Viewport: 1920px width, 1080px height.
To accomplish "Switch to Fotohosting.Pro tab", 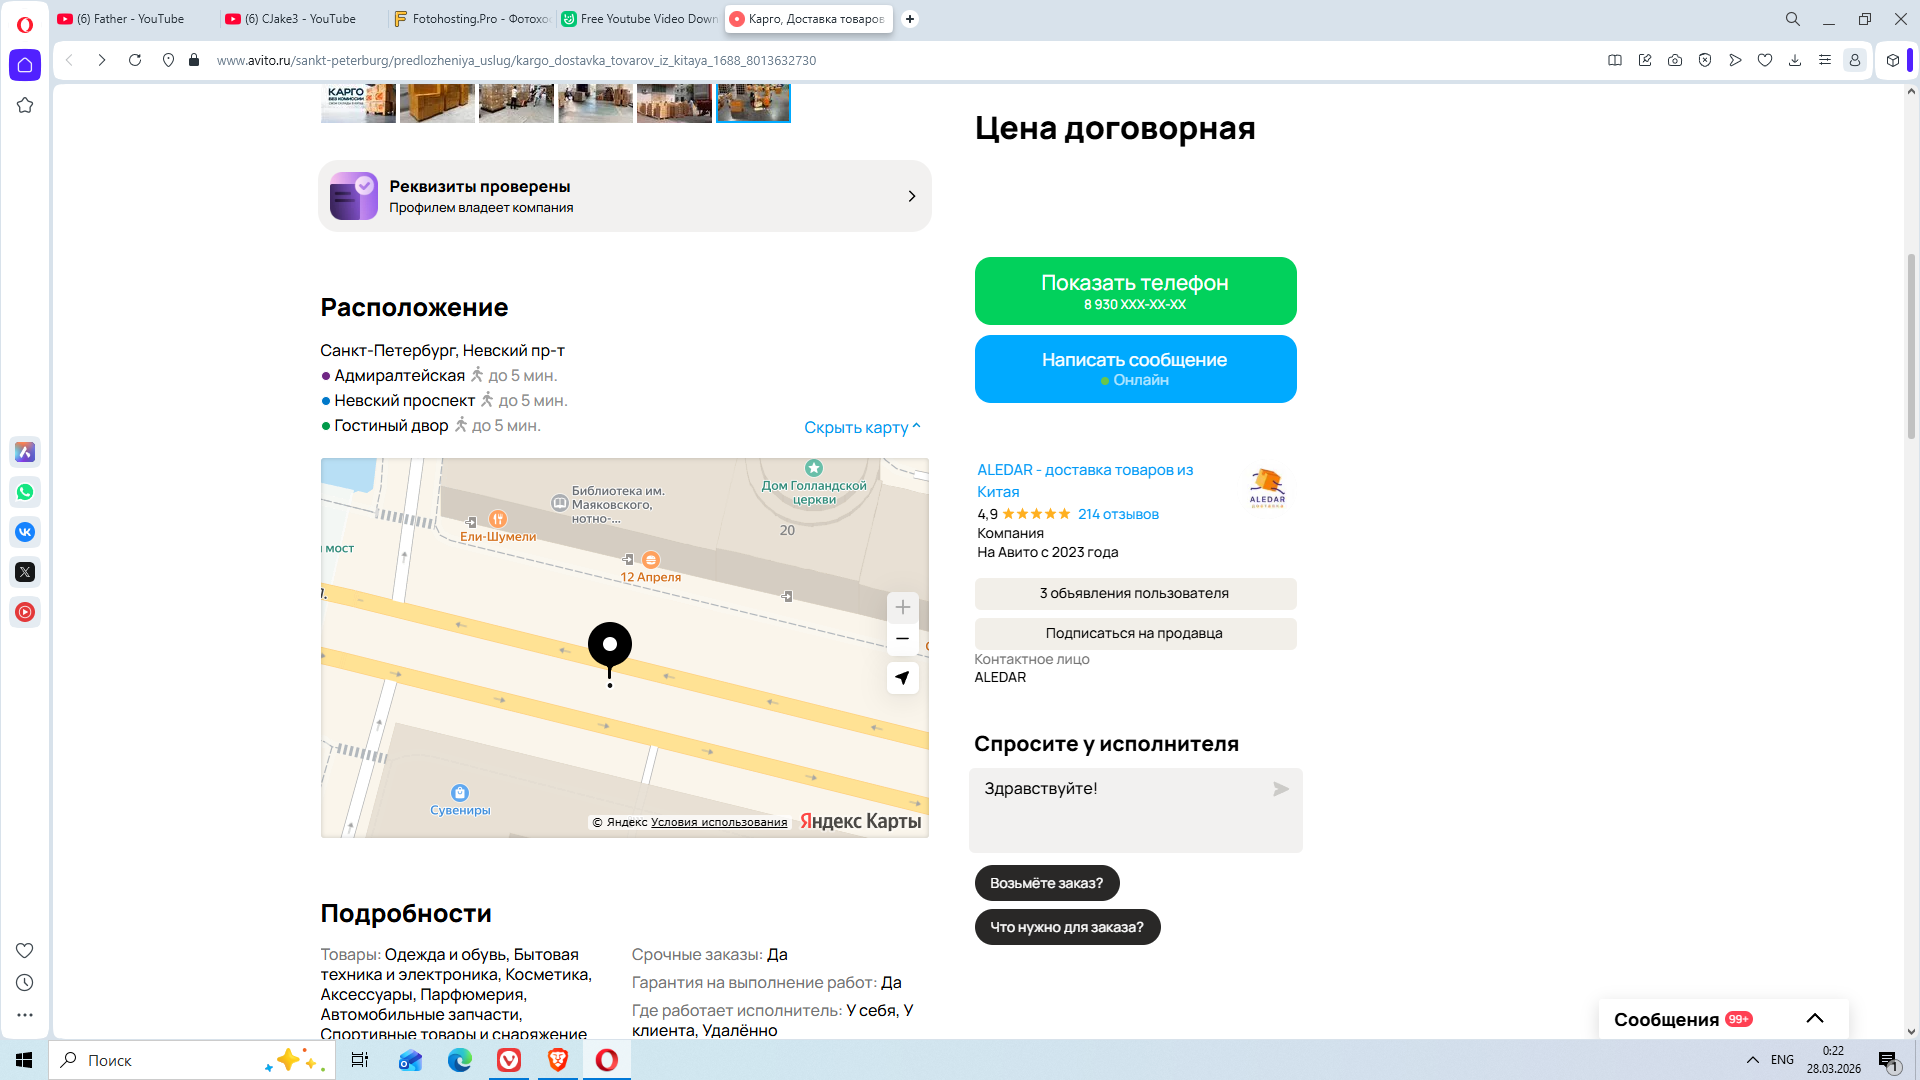I will click(472, 19).
